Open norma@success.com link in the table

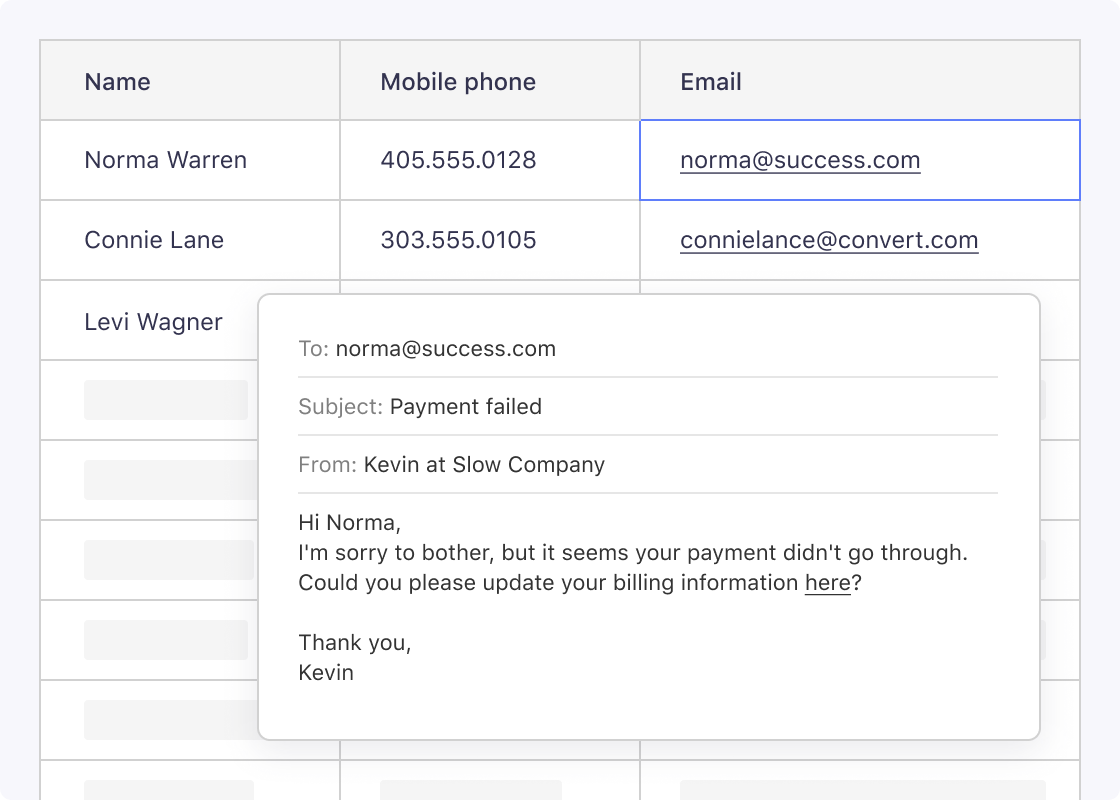point(800,160)
